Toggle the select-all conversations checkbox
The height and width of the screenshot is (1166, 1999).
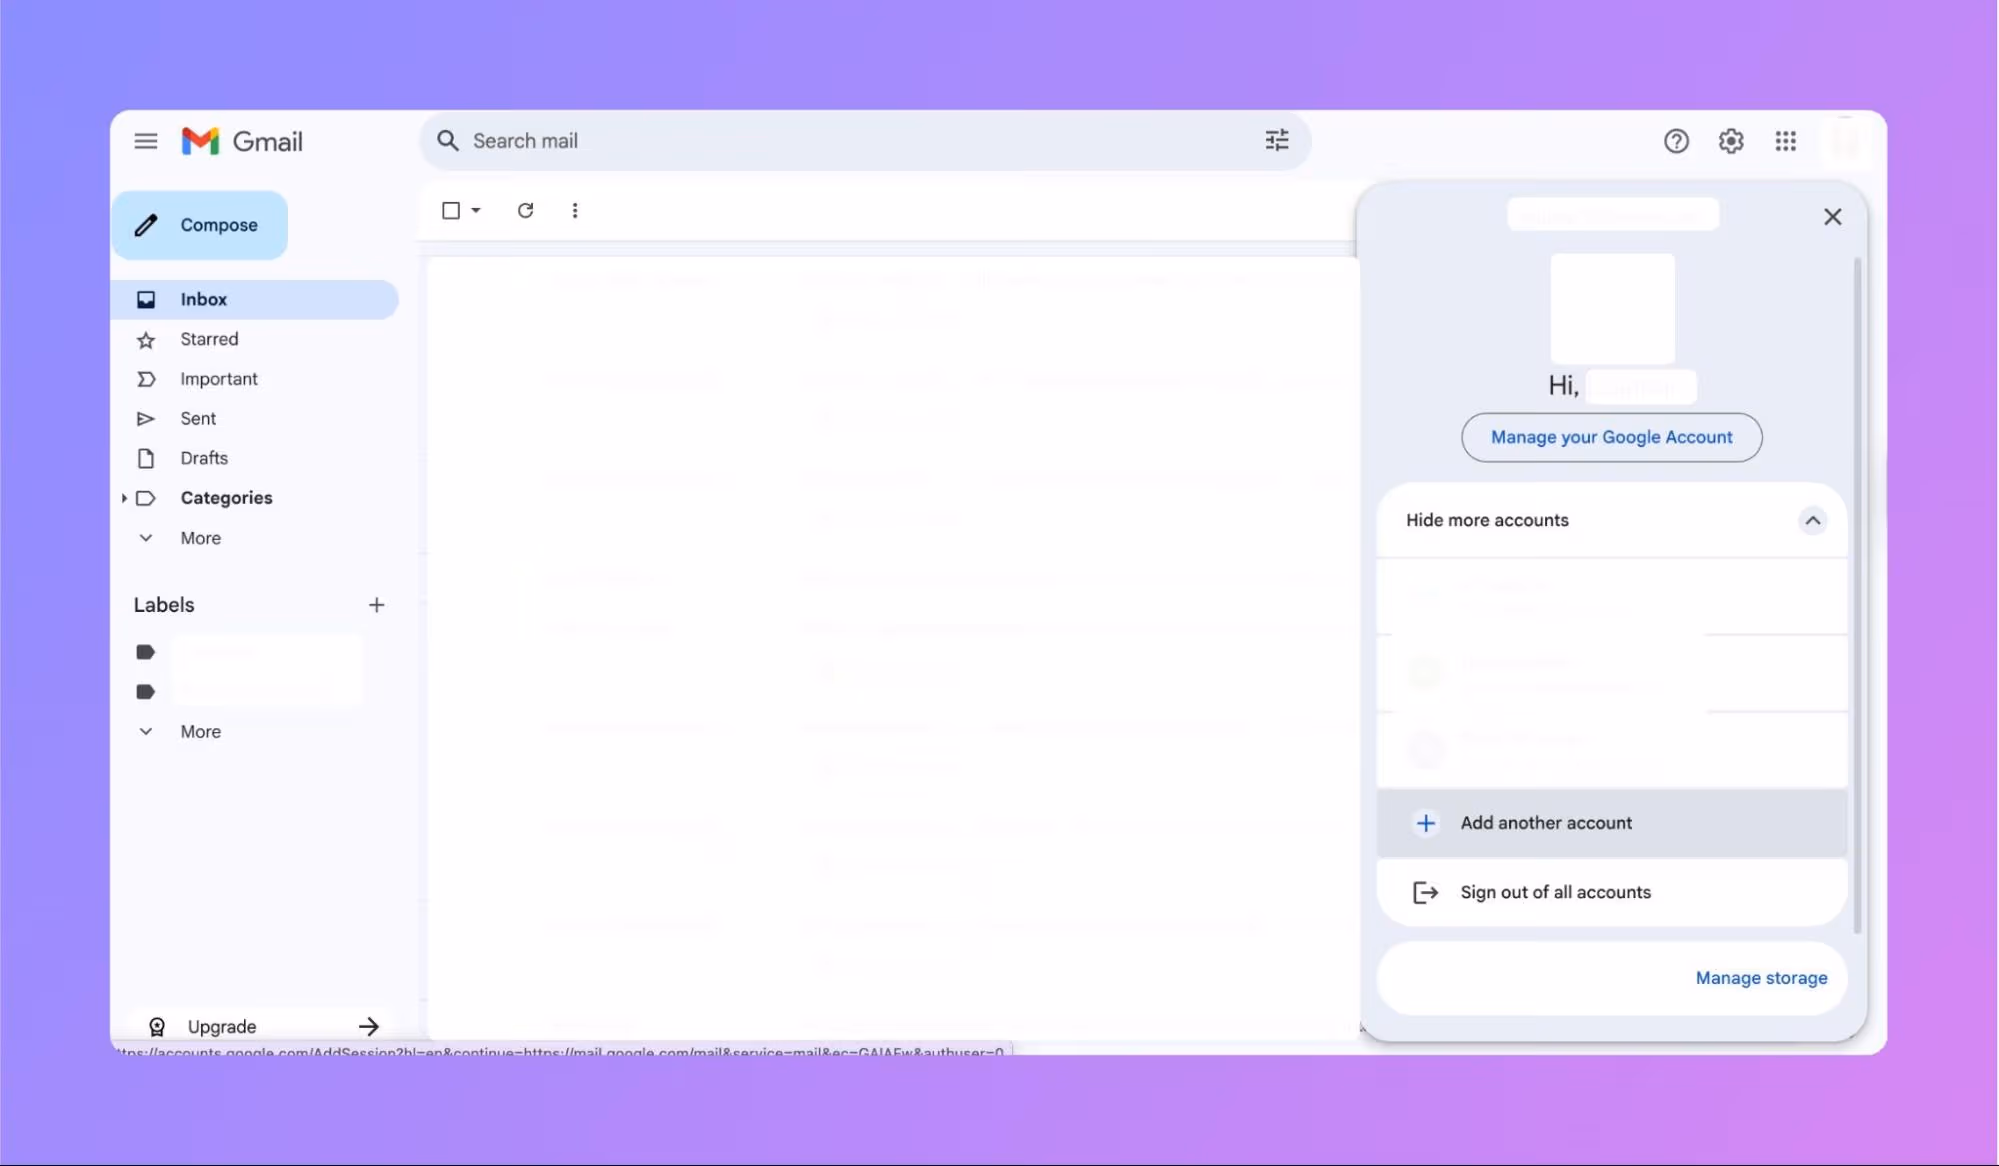450,210
